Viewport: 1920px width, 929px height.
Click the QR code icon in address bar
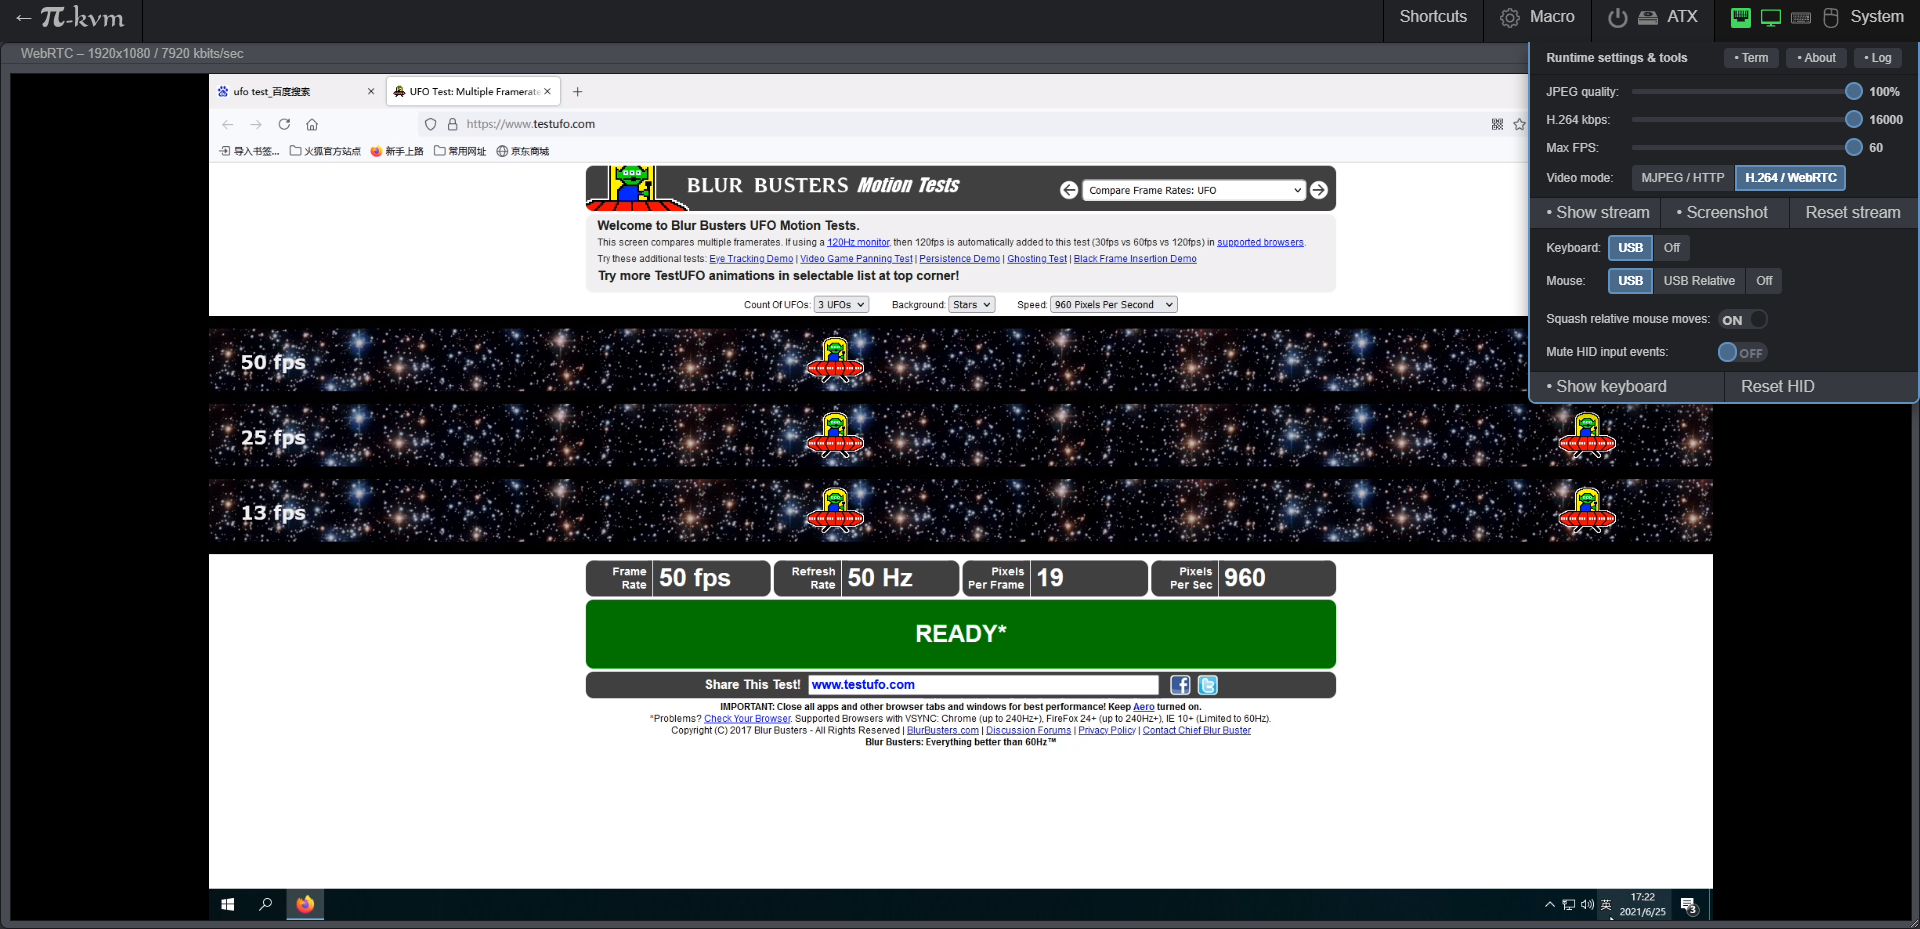tap(1497, 124)
